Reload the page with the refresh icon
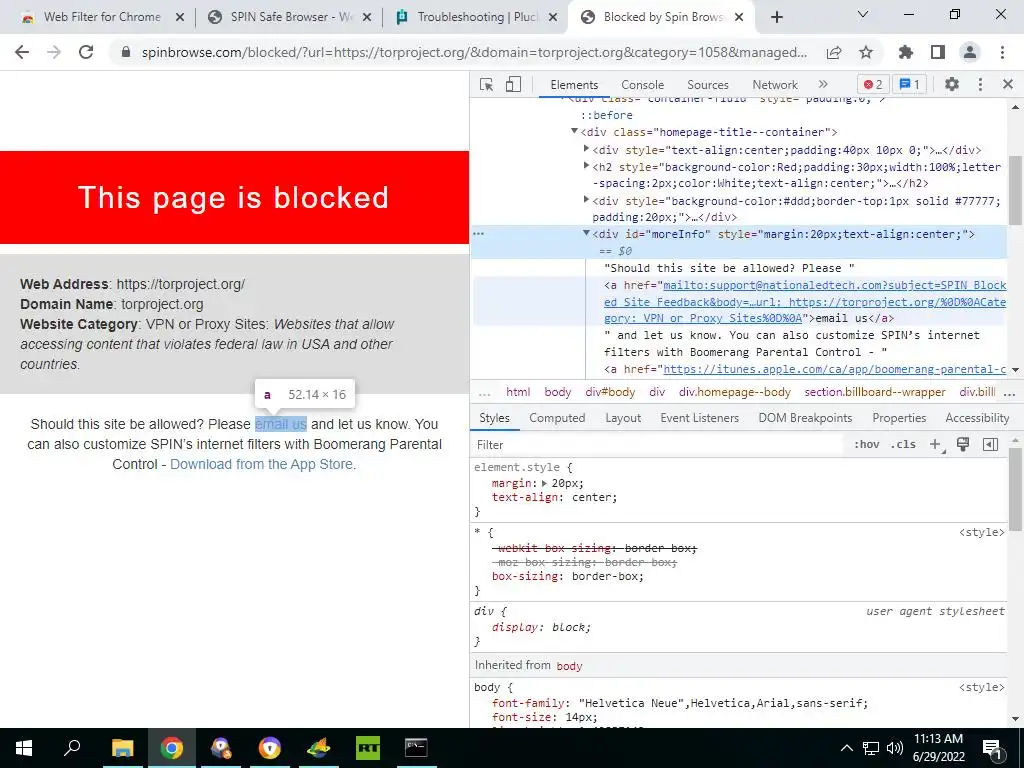Image resolution: width=1024 pixels, height=768 pixels. coord(86,52)
